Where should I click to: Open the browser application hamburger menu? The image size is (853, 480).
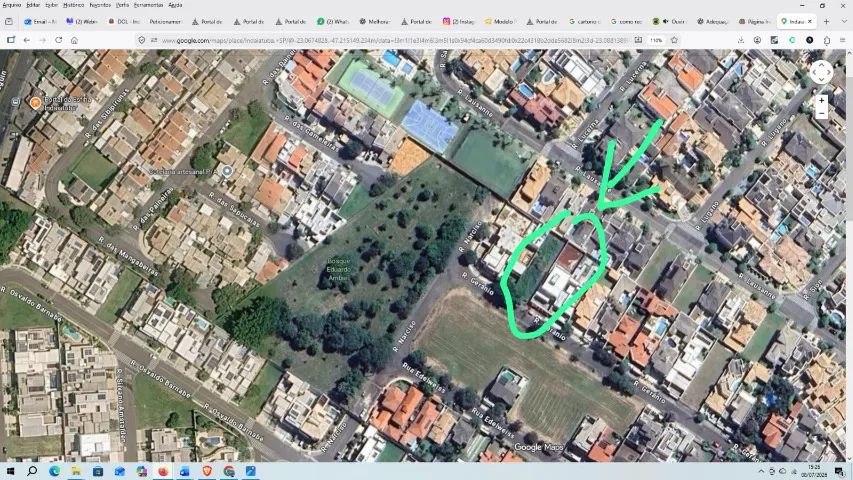843,40
